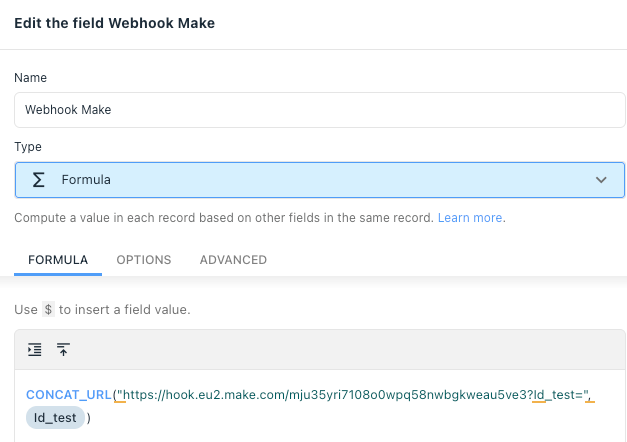The image size is (627, 442).
Task: Click the Type label above the dropdown
Action: [28, 147]
